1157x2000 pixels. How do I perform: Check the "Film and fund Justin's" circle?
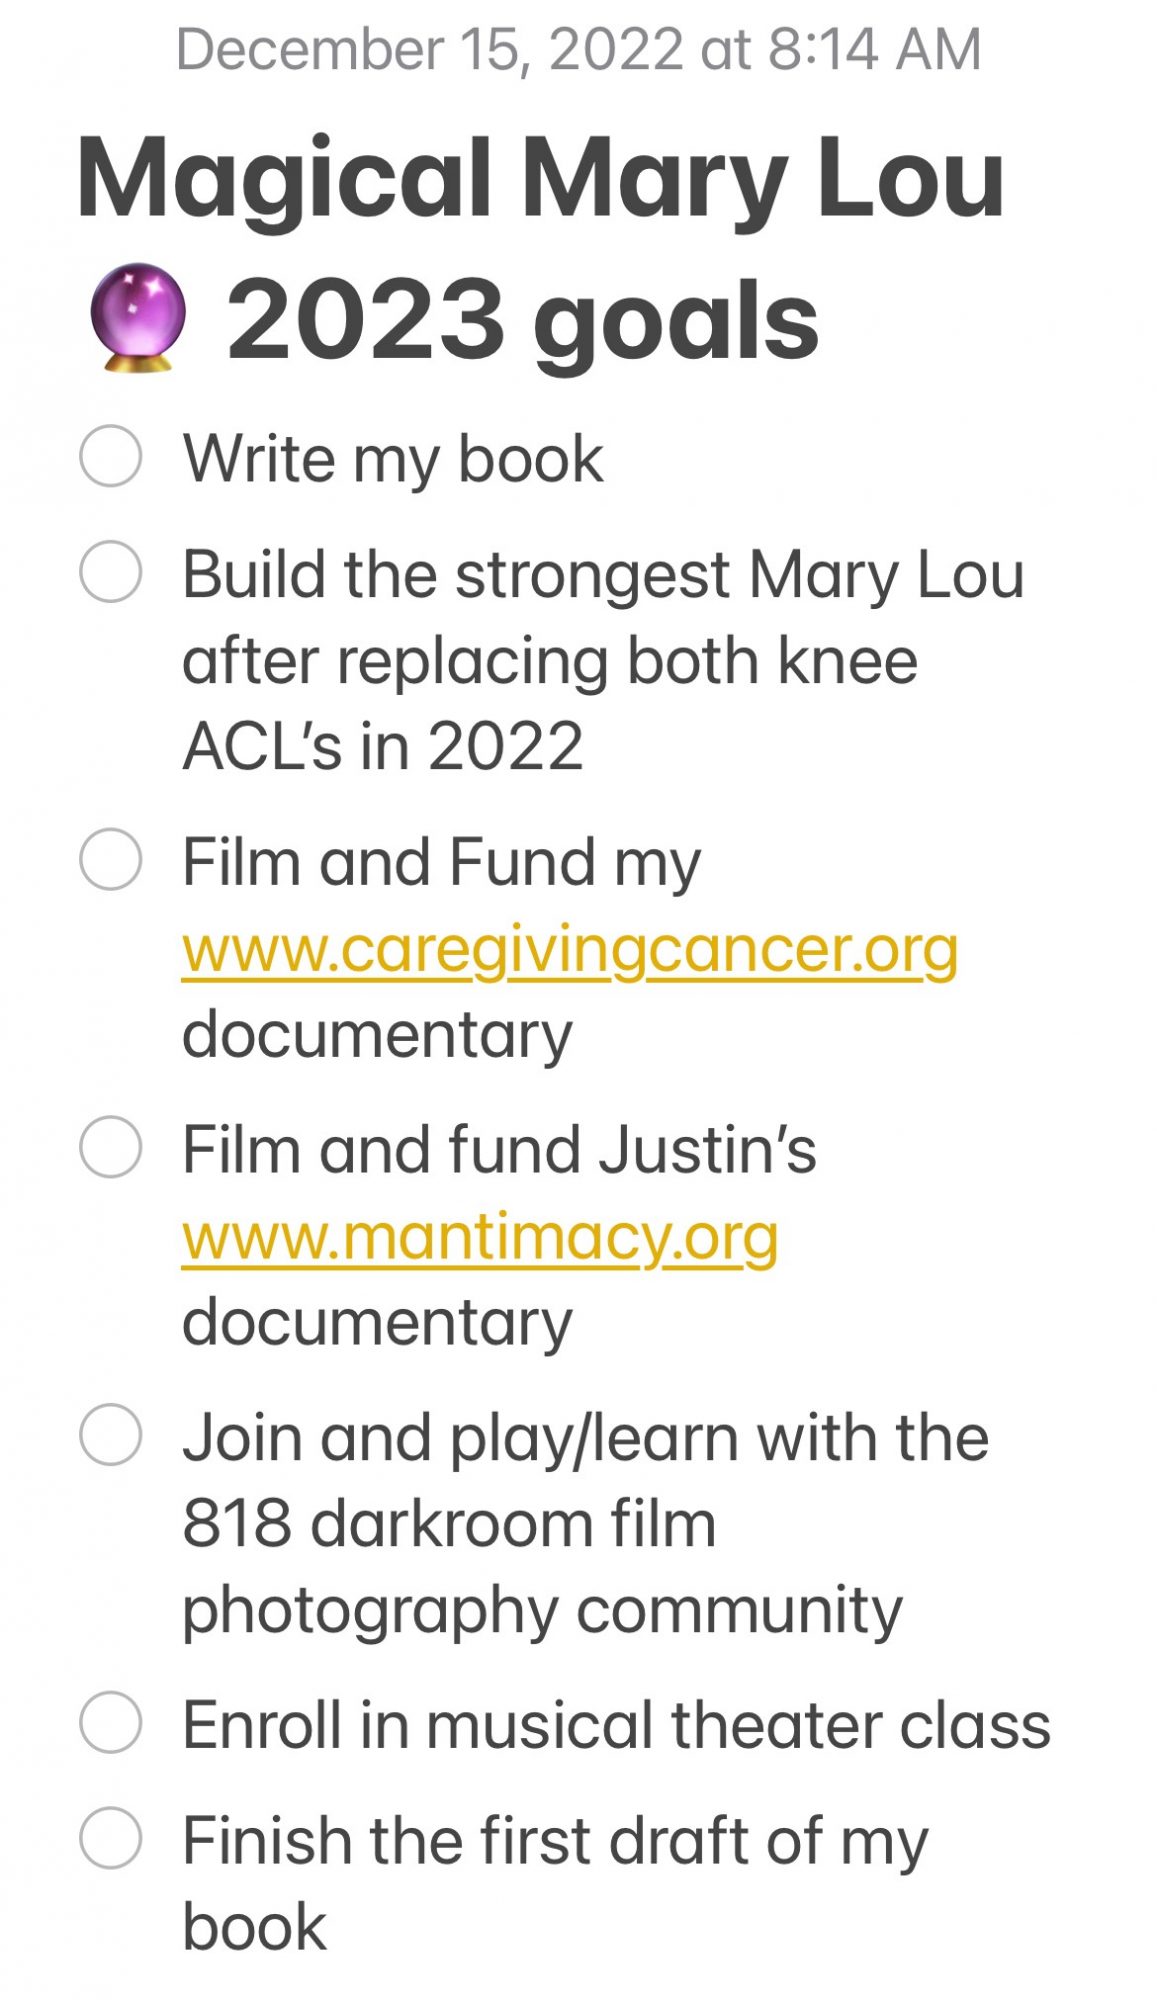110,1147
